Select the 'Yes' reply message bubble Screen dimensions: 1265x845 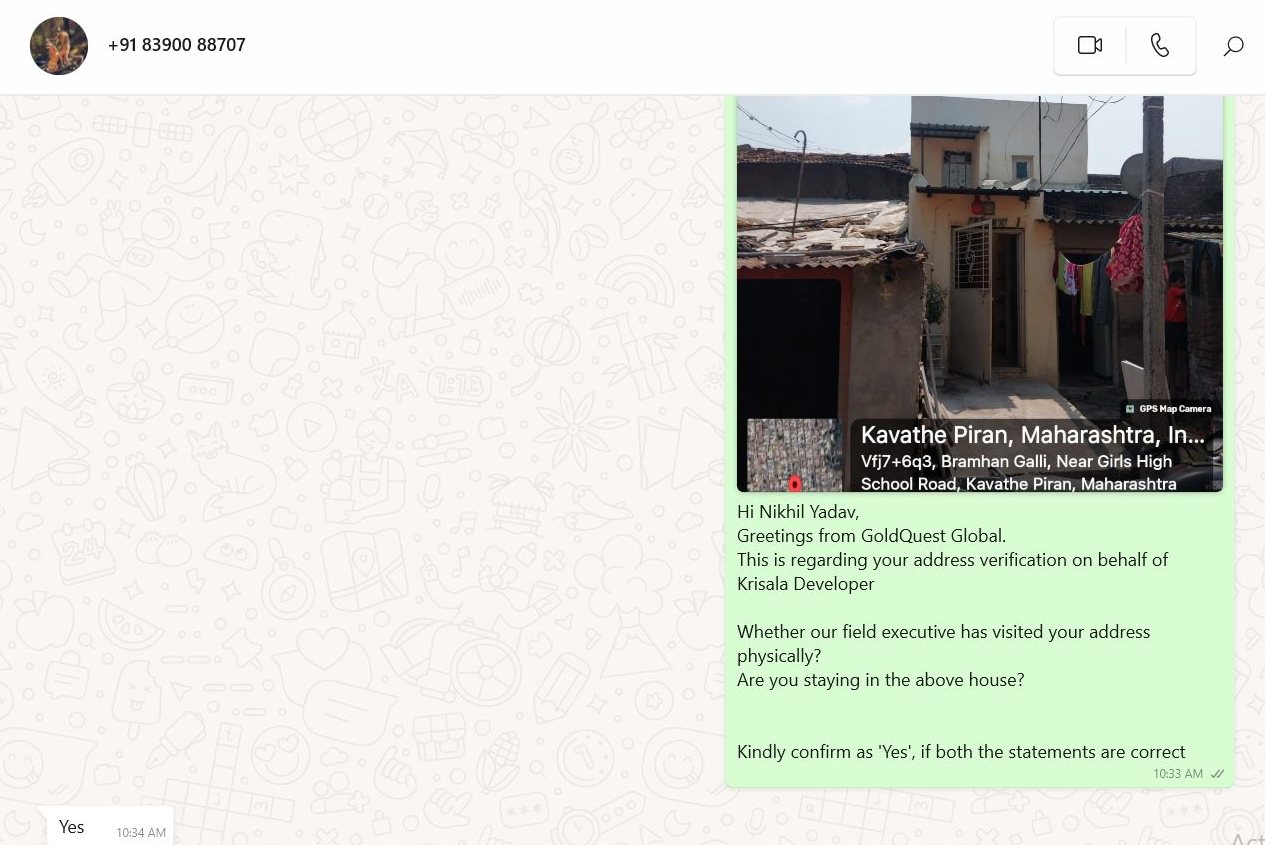(x=110, y=827)
